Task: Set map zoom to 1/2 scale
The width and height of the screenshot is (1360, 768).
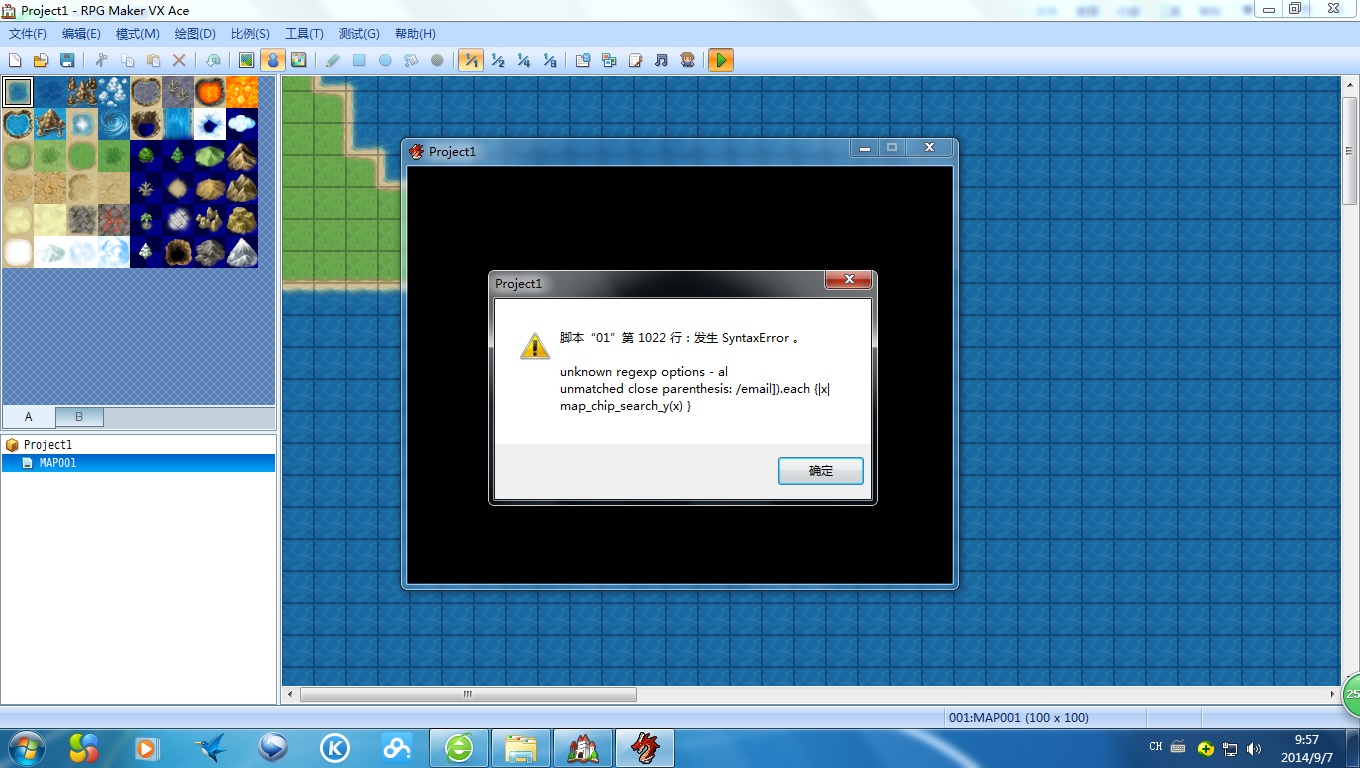Action: coord(497,60)
